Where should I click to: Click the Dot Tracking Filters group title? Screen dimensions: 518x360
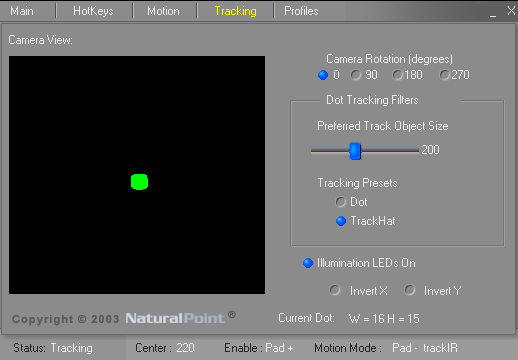[372, 100]
